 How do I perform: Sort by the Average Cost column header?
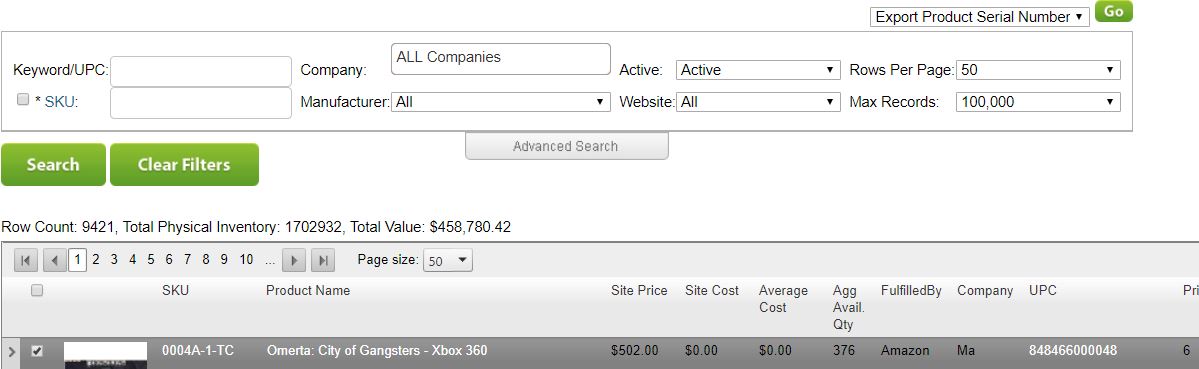[783, 299]
